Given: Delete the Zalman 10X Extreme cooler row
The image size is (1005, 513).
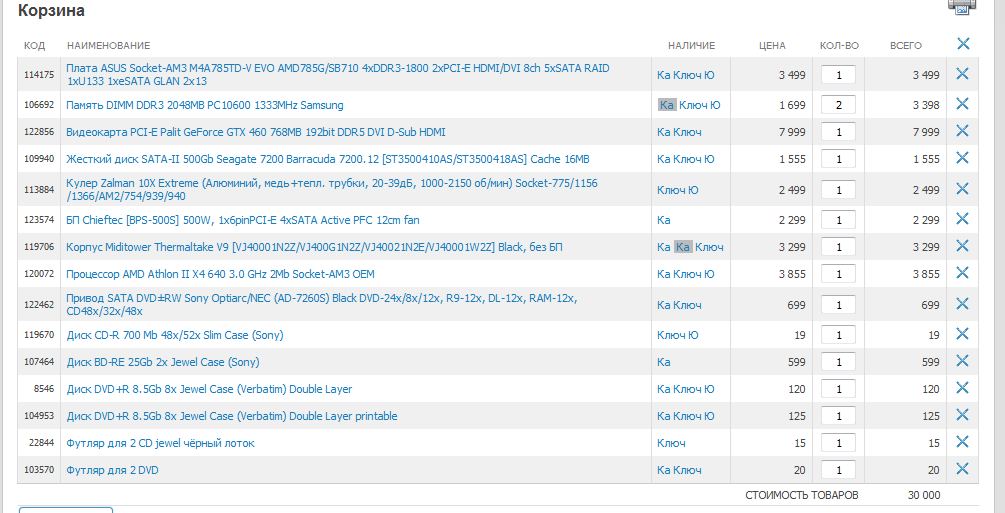Looking at the screenshot, I should click(x=962, y=189).
